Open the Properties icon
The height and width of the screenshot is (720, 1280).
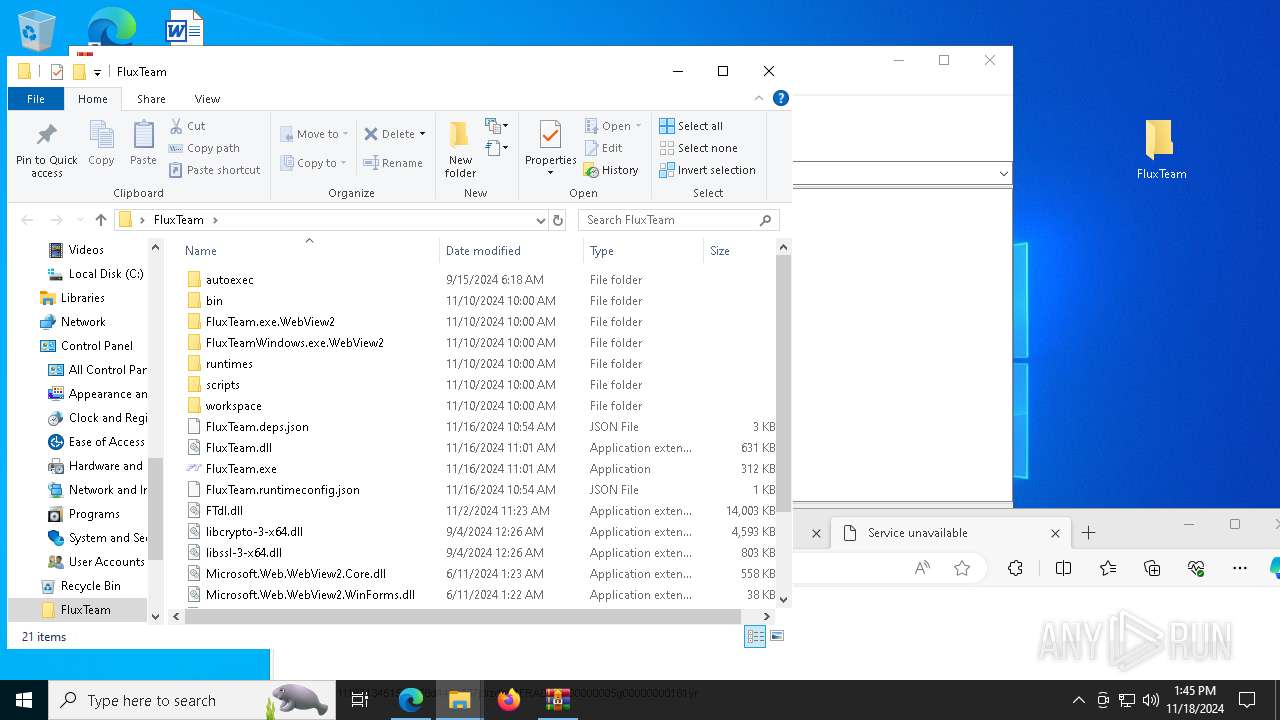click(x=551, y=148)
